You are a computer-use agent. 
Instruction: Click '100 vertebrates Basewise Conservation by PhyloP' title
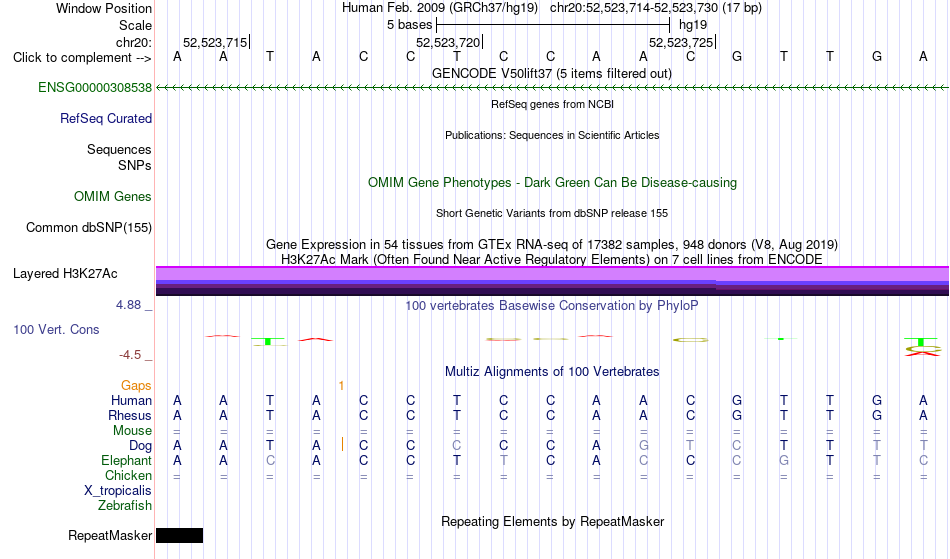point(552,305)
